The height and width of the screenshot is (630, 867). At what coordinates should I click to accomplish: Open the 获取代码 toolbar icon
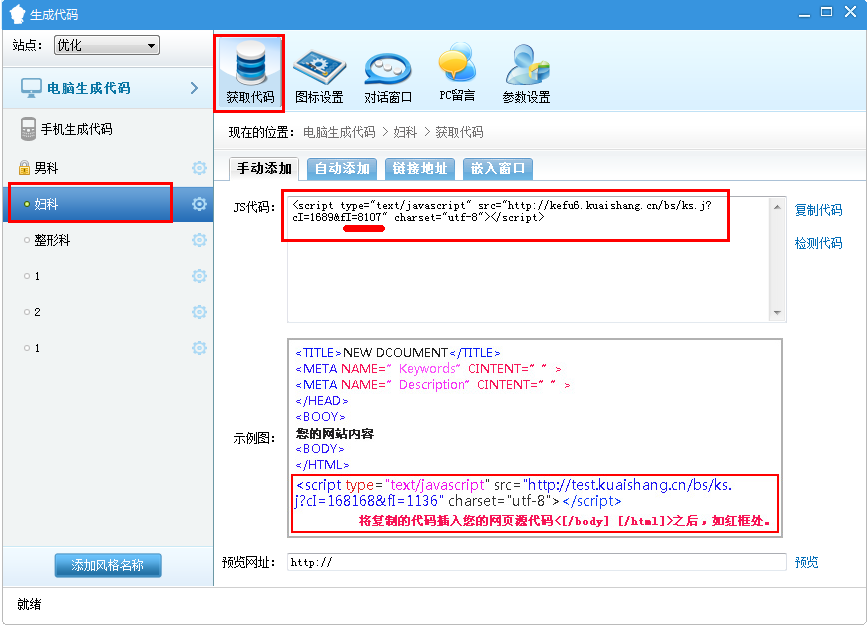point(249,73)
